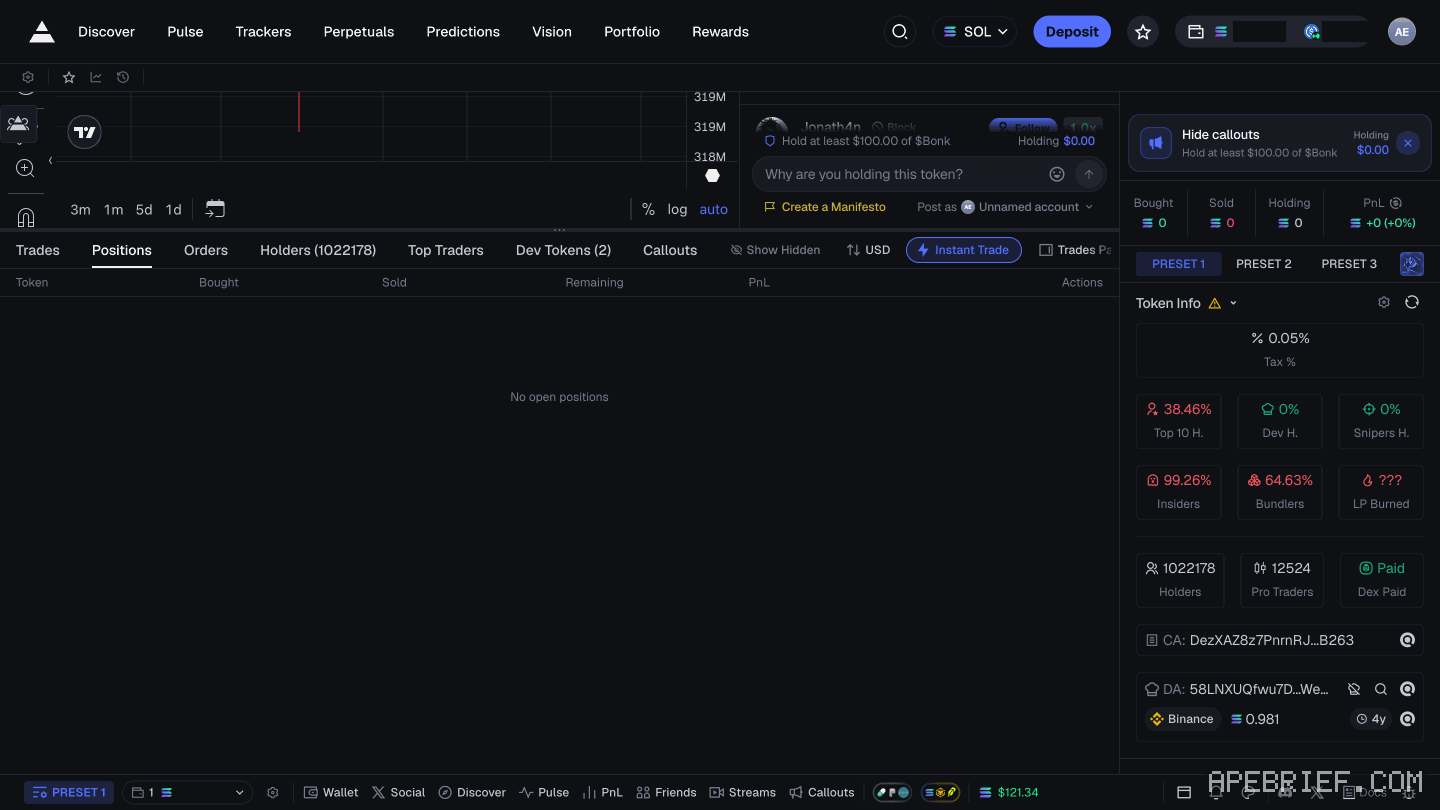1440x810 pixels.
Task: Open the emoji picker in the message box
Action: click(x=1057, y=174)
